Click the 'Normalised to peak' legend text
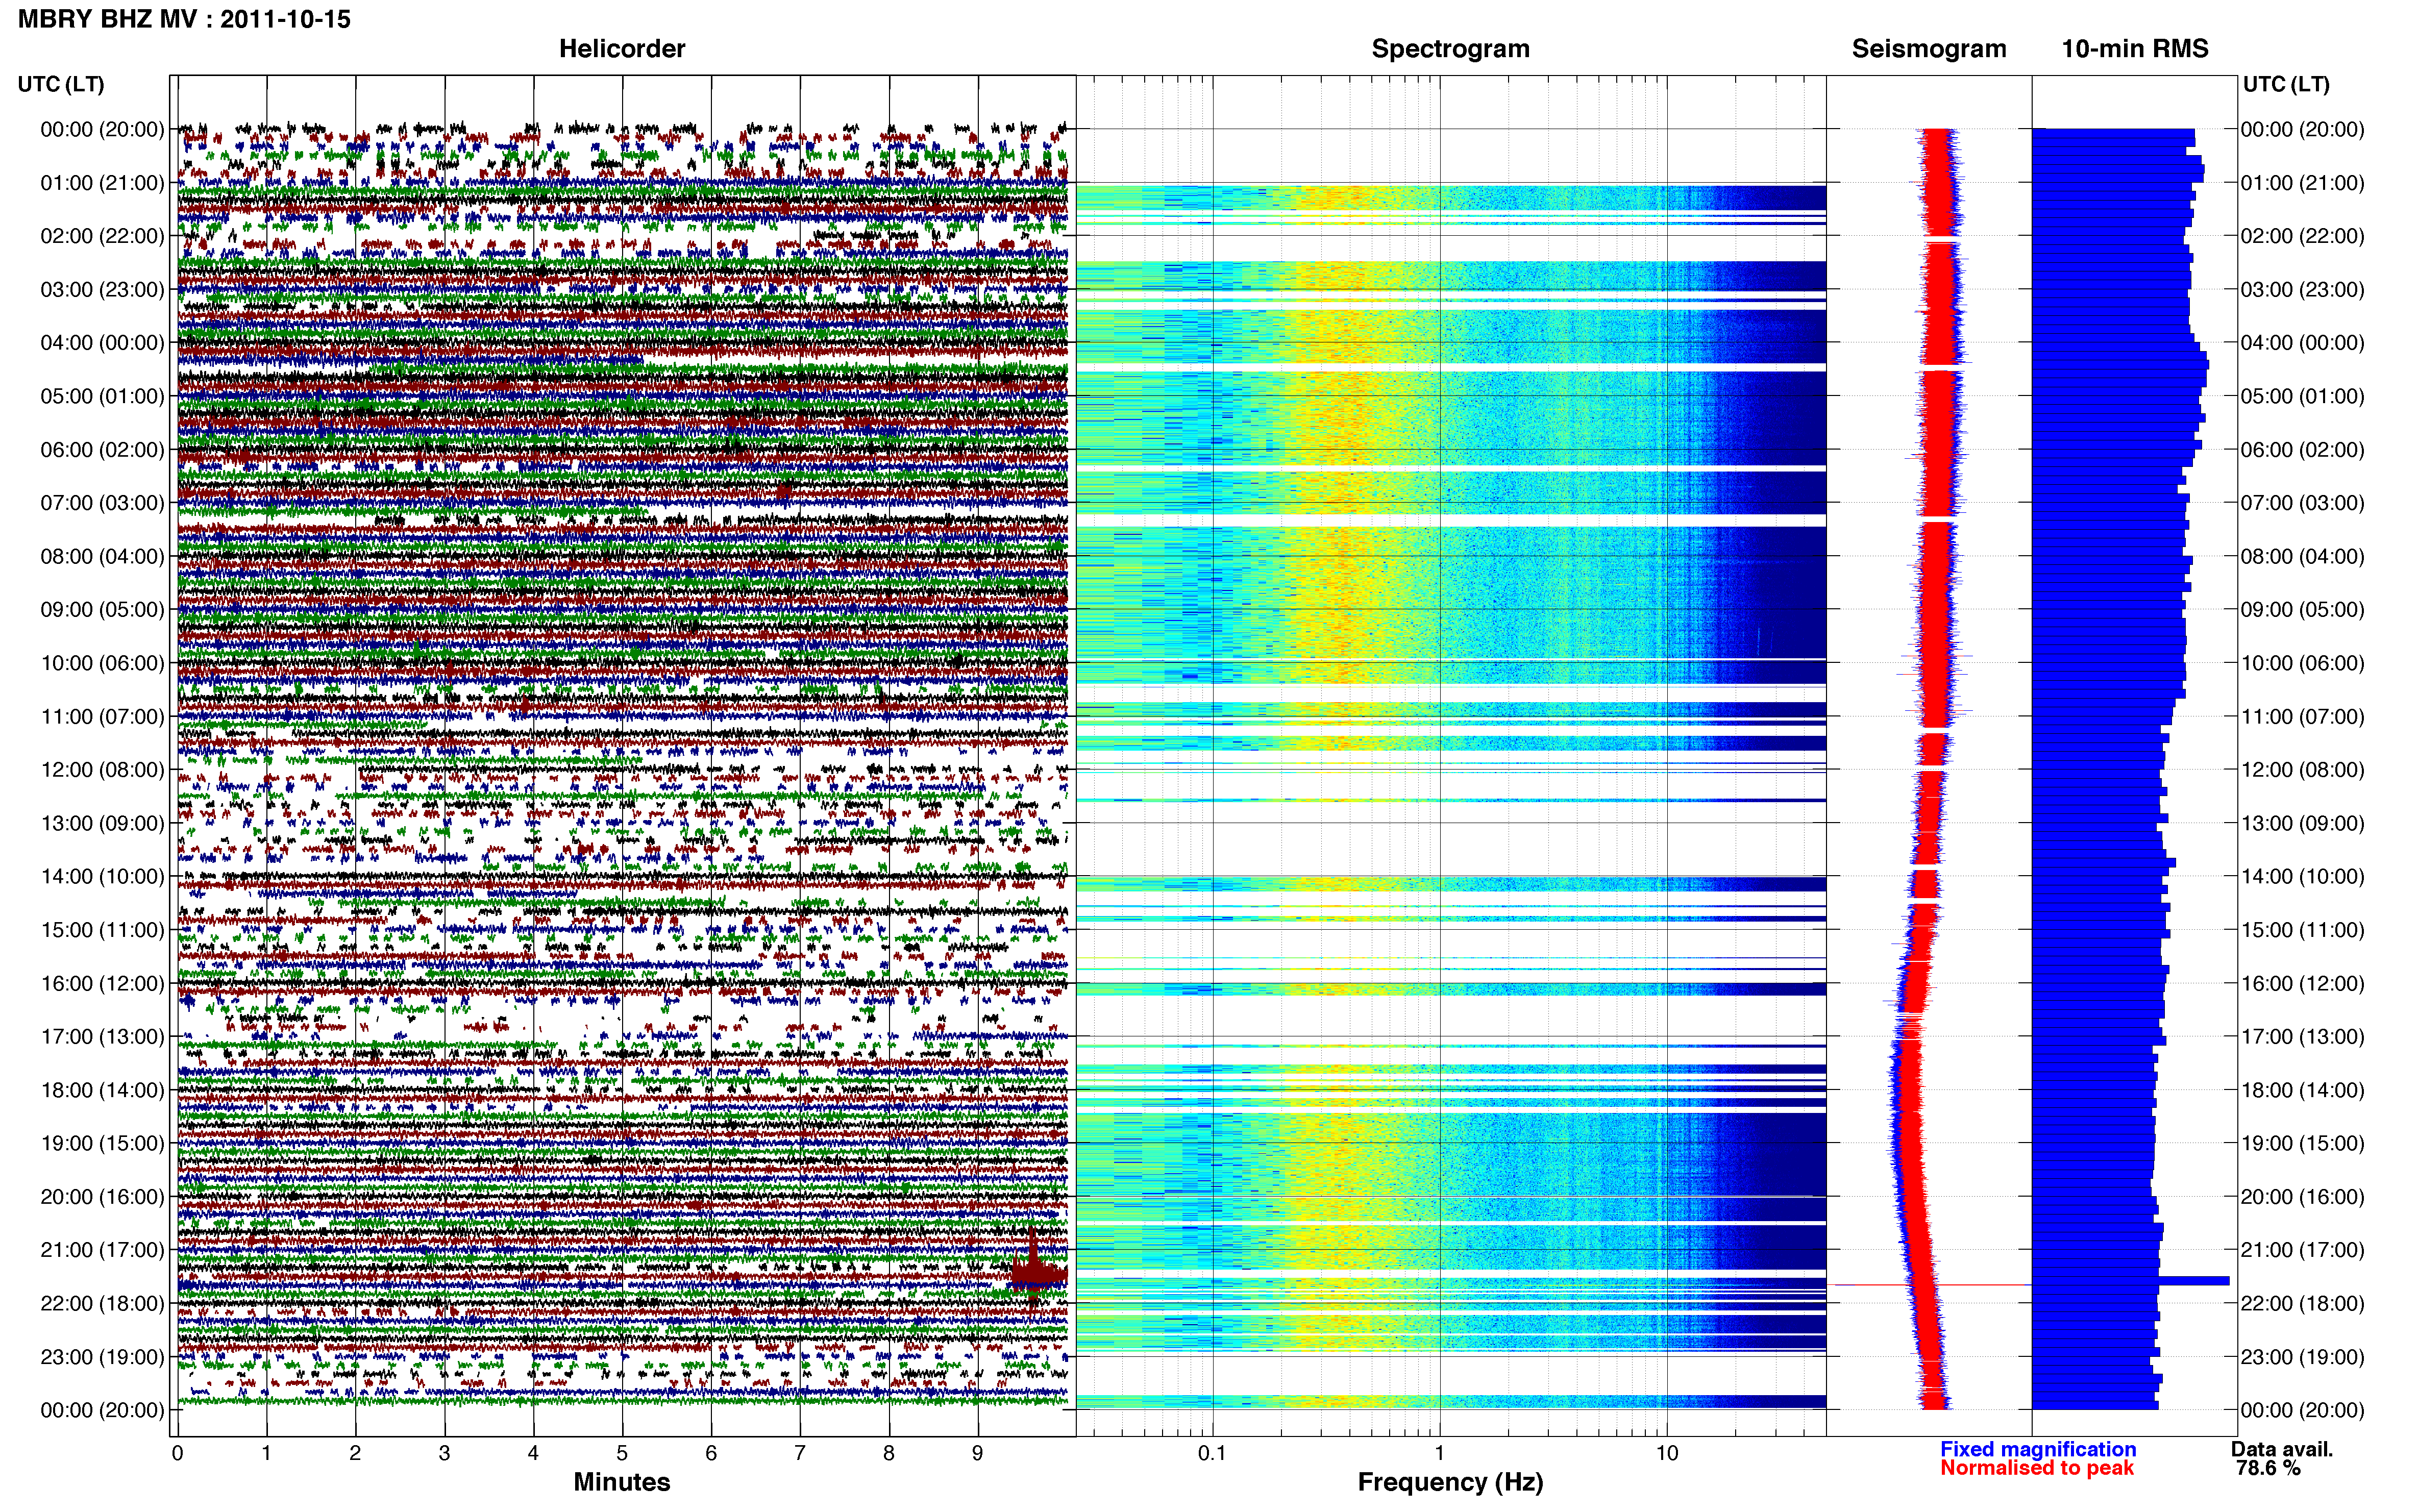The image size is (2419, 1512). click(2037, 1468)
